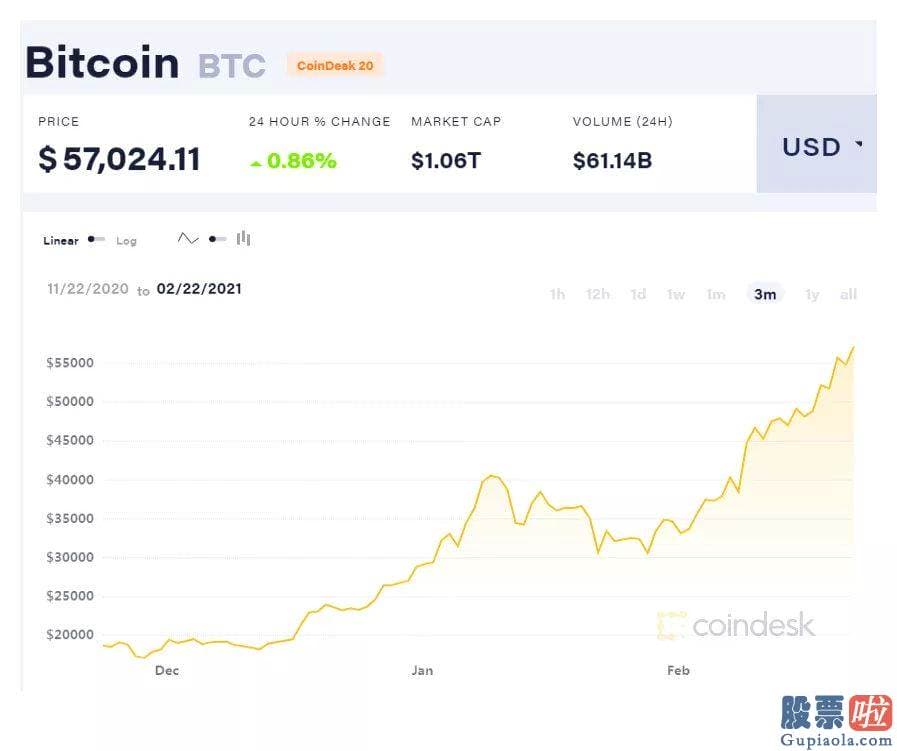Click the green 24 hour change arrow
This screenshot has height=751, width=897.
pos(256,164)
